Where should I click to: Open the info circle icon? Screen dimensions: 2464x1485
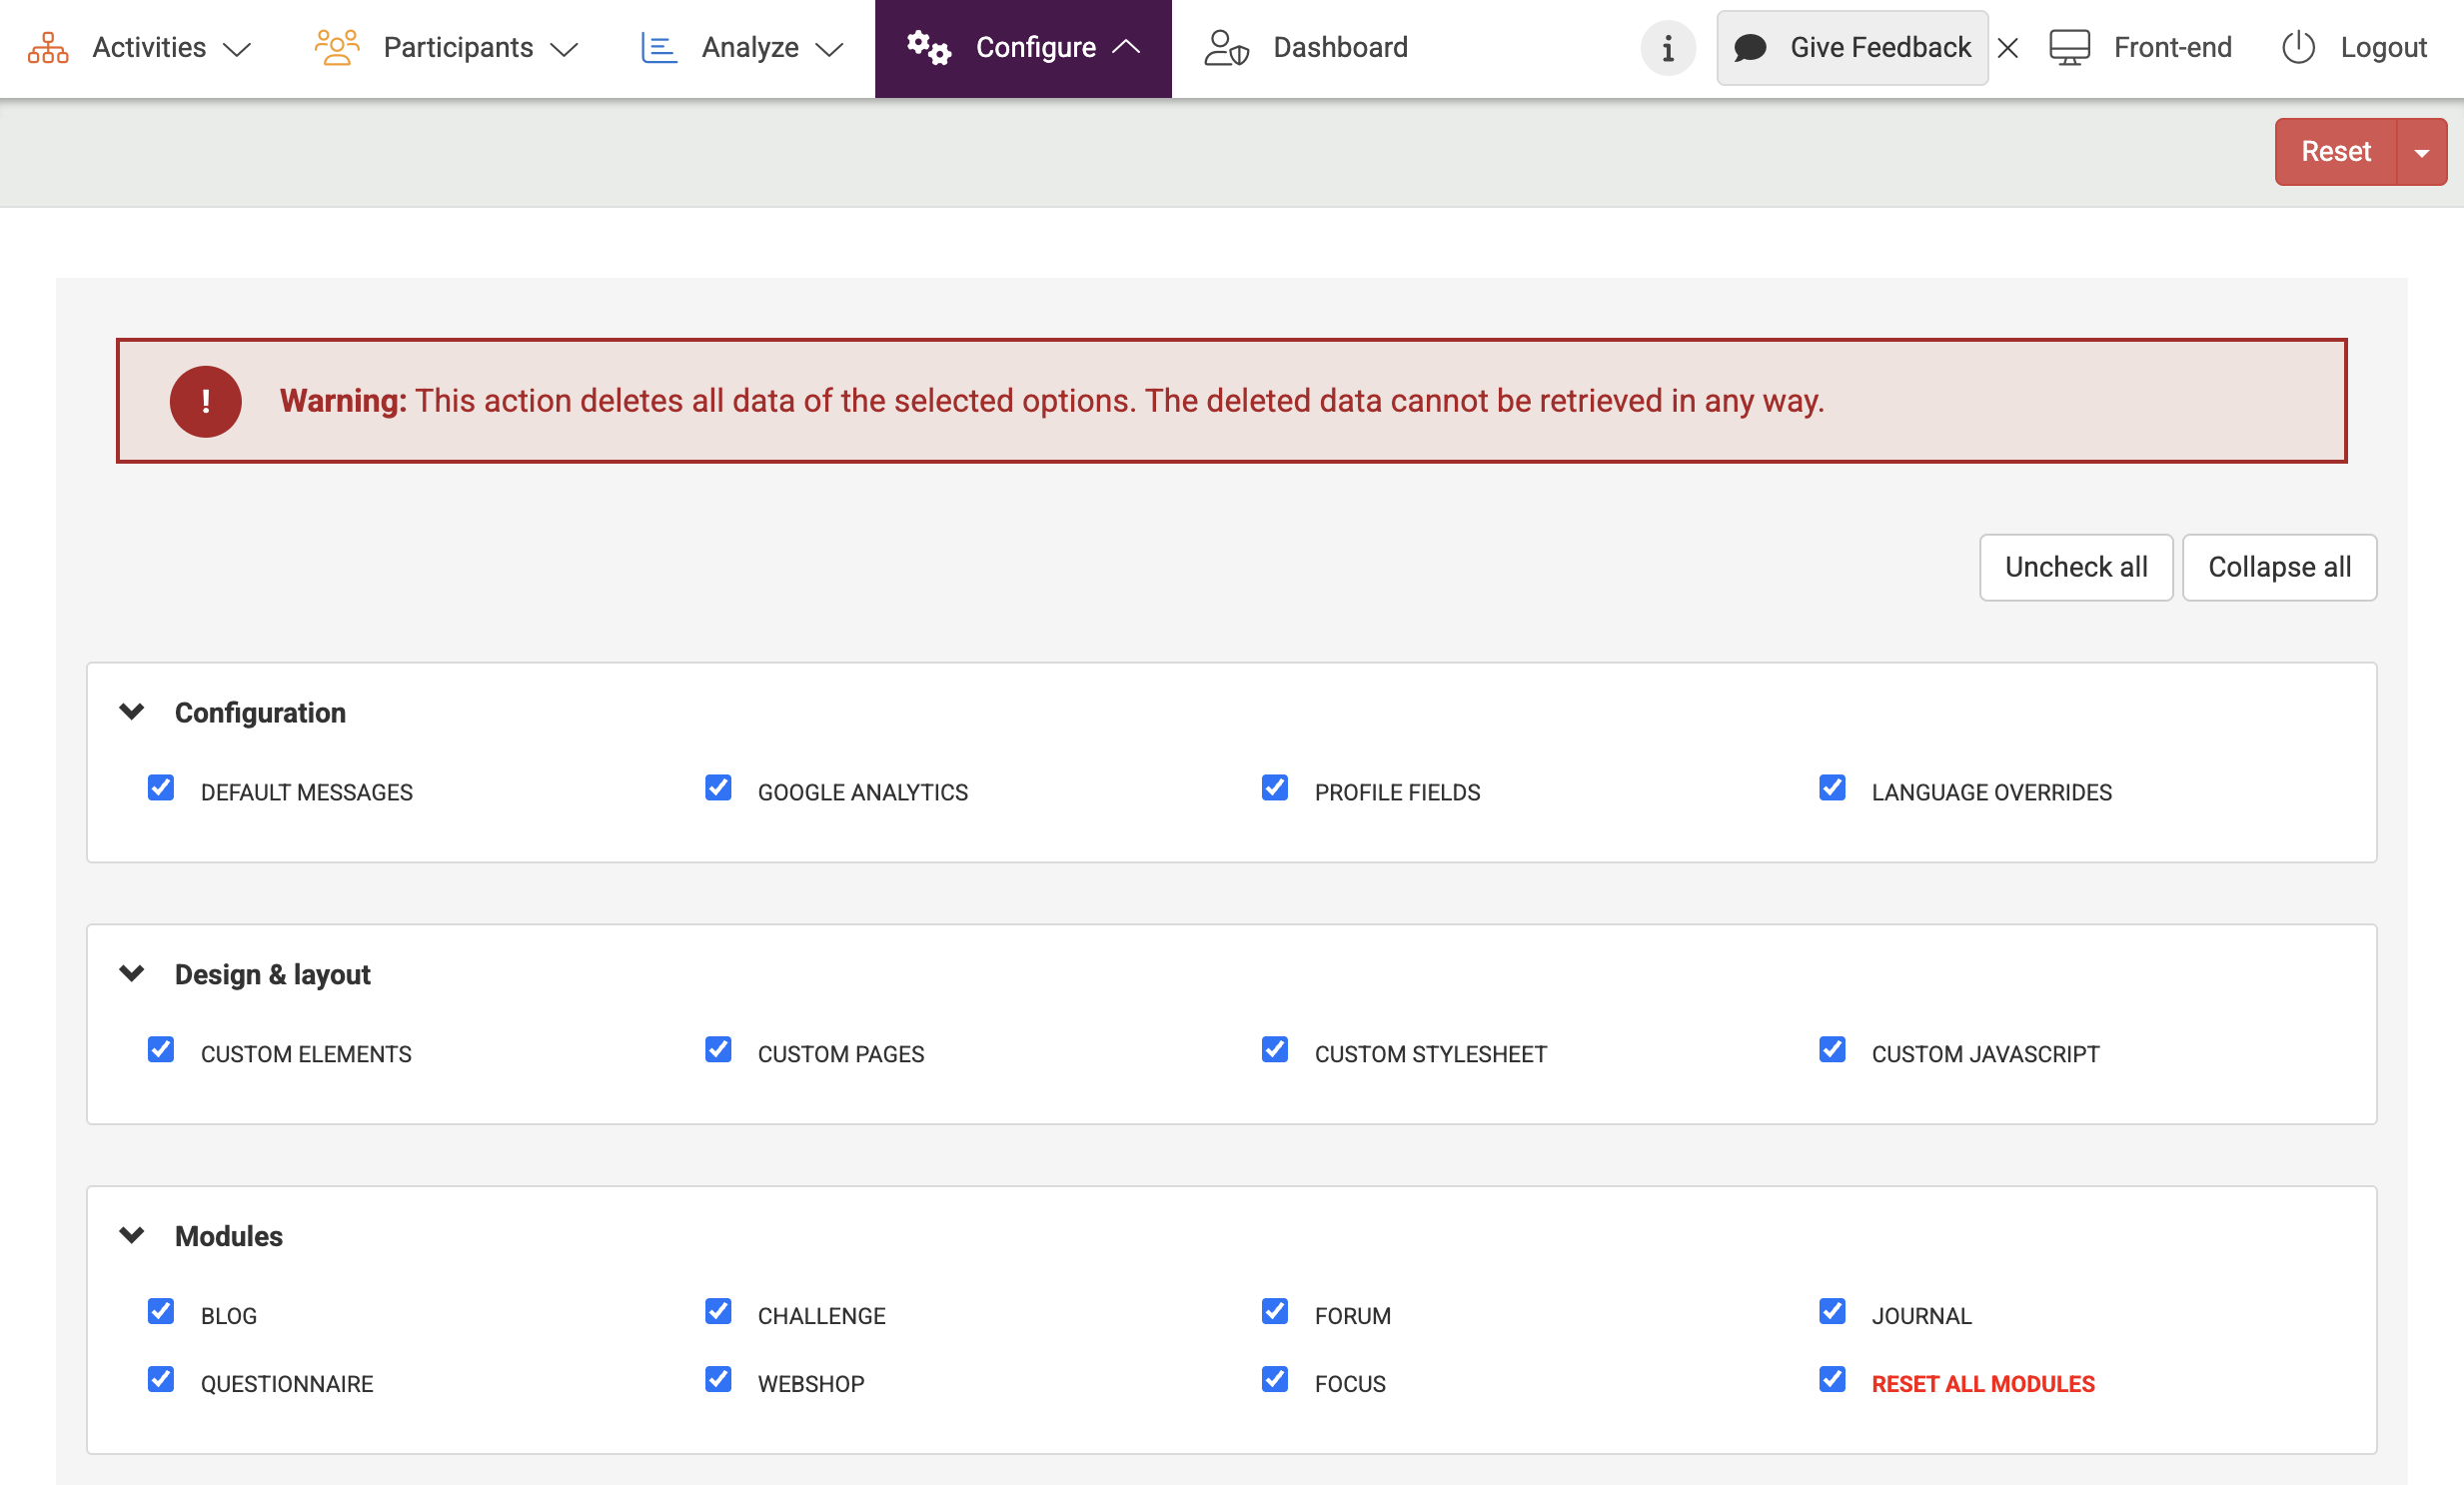coord(1667,48)
